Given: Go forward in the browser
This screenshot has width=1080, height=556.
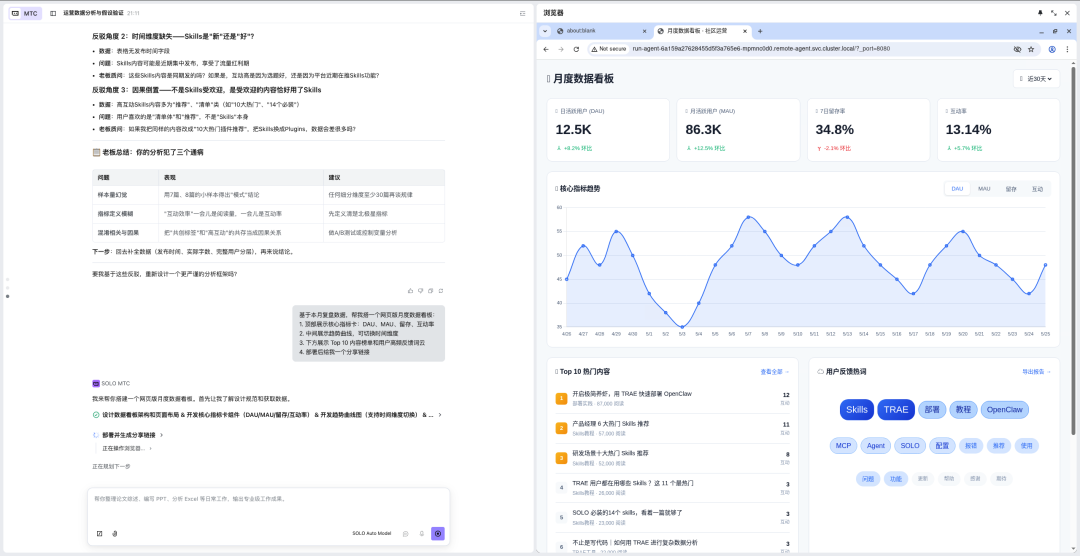Looking at the screenshot, I should 561,50.
